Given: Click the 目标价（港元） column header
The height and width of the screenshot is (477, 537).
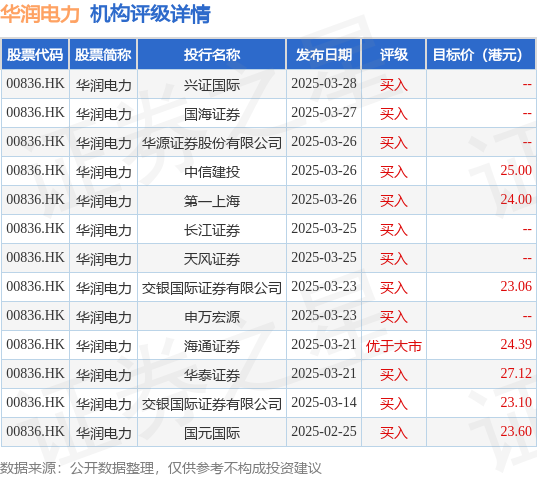Looking at the screenshot, I should (x=482, y=54).
